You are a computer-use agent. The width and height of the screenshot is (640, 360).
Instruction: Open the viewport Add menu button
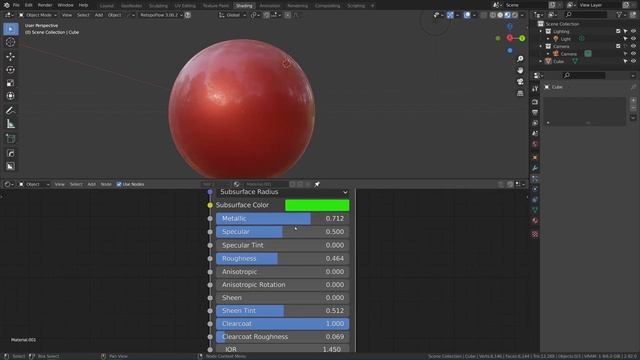99,15
